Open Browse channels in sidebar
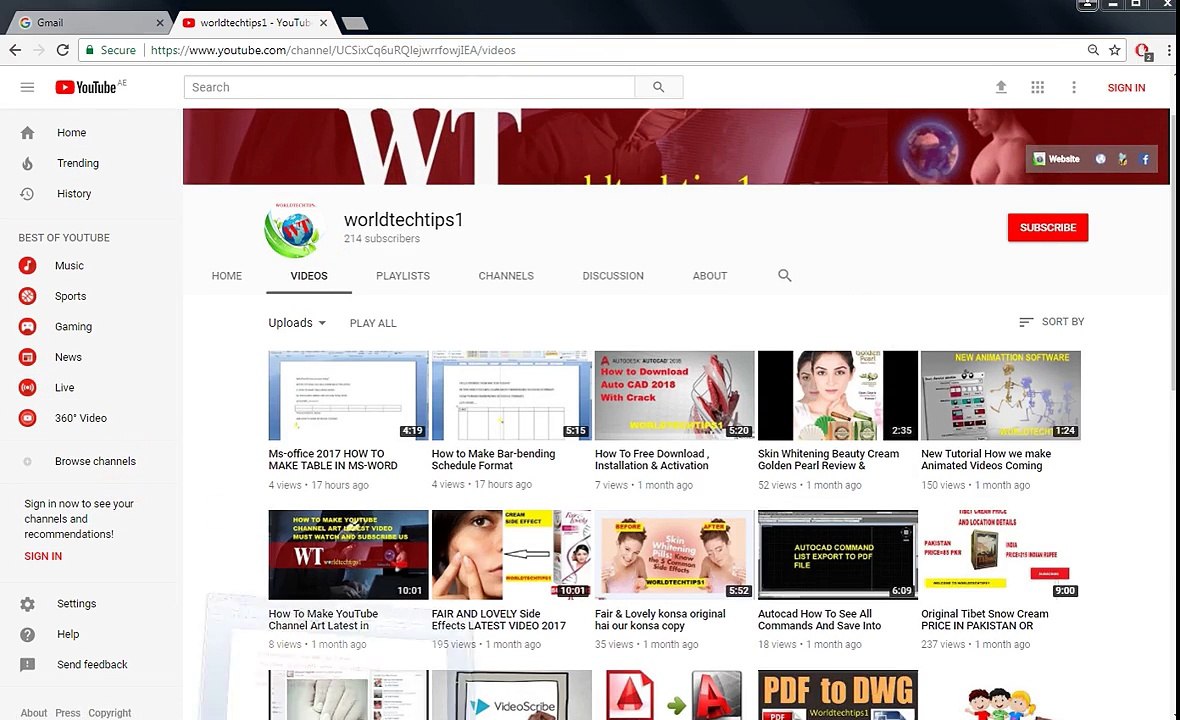 96,461
